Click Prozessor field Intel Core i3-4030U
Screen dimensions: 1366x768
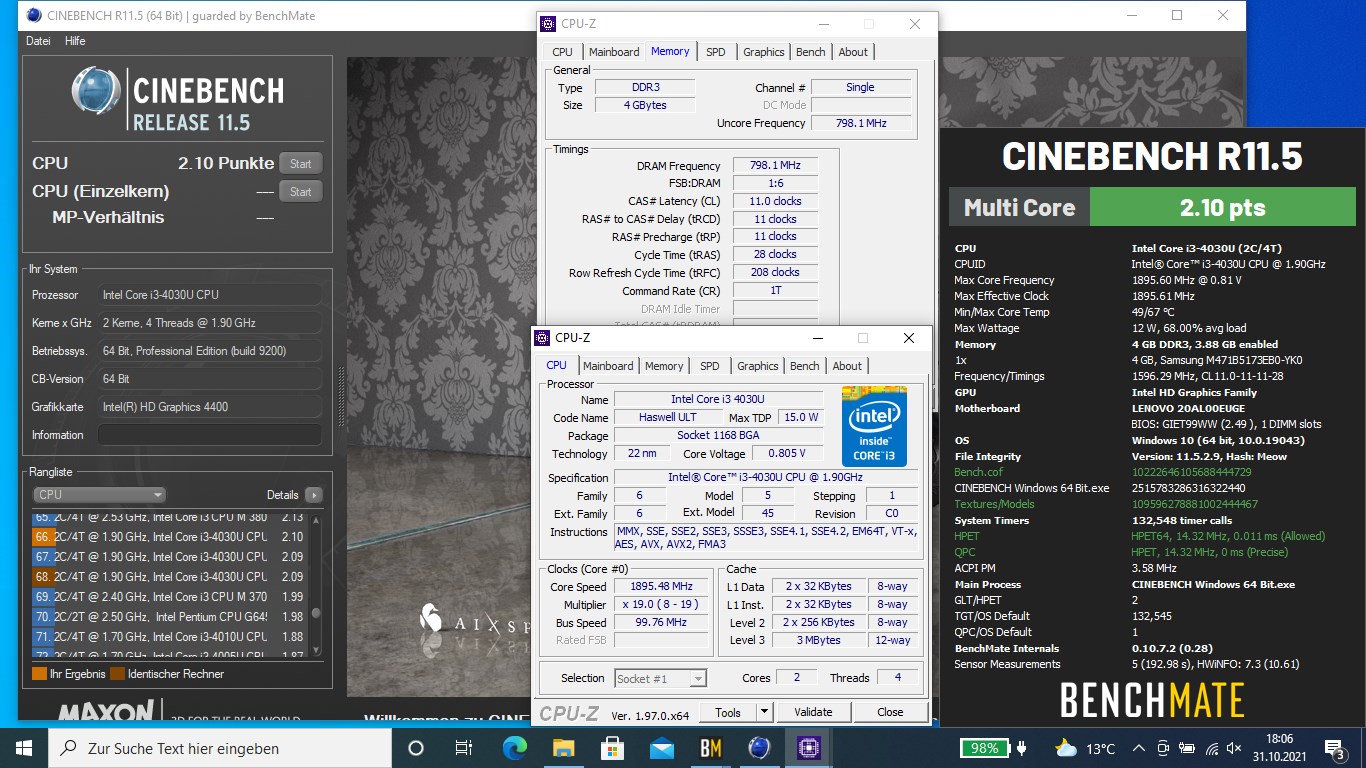click(210, 295)
